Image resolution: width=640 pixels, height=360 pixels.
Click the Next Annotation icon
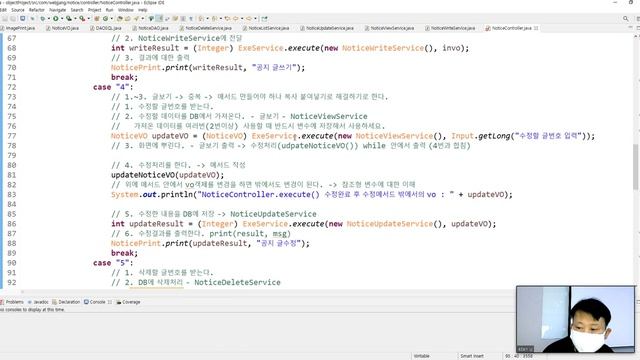click(x=200, y=18)
